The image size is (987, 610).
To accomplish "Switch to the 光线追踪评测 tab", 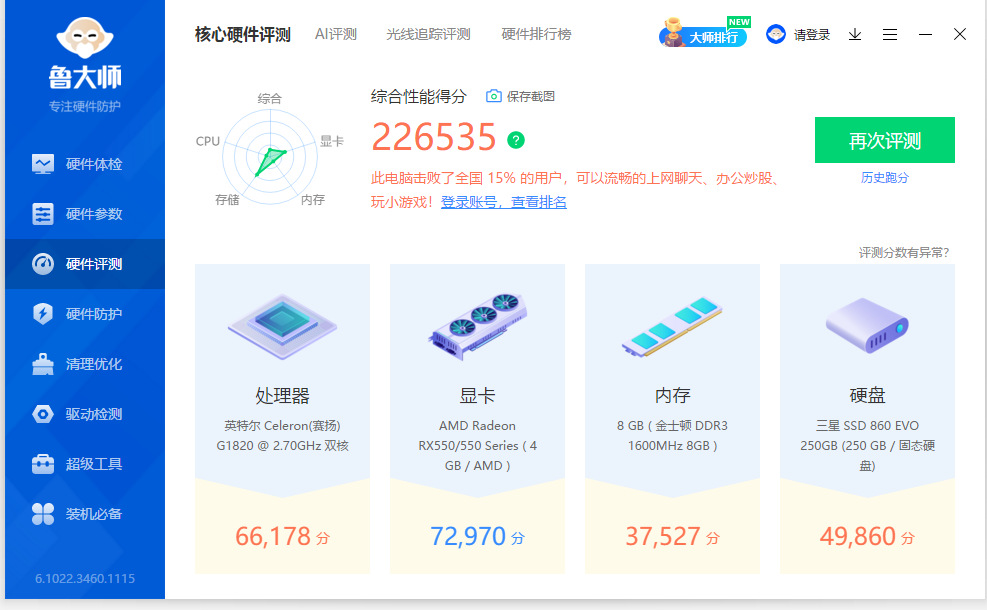I will click(x=428, y=34).
